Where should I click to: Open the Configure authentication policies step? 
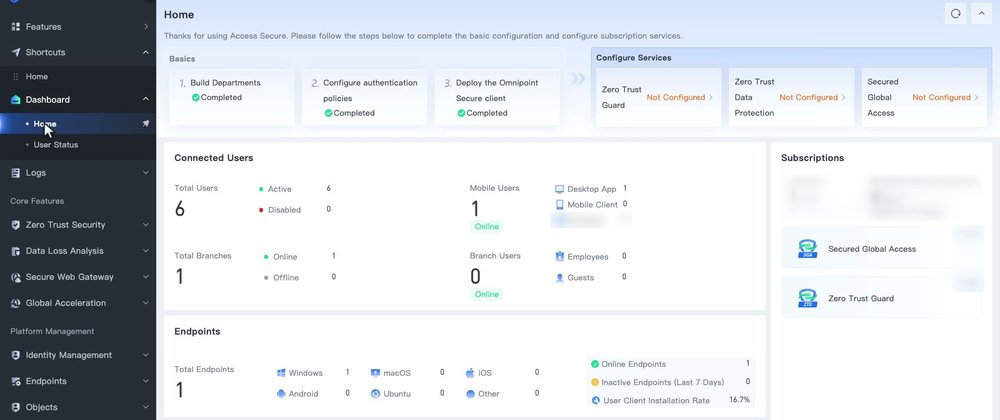pyautogui.click(x=364, y=98)
